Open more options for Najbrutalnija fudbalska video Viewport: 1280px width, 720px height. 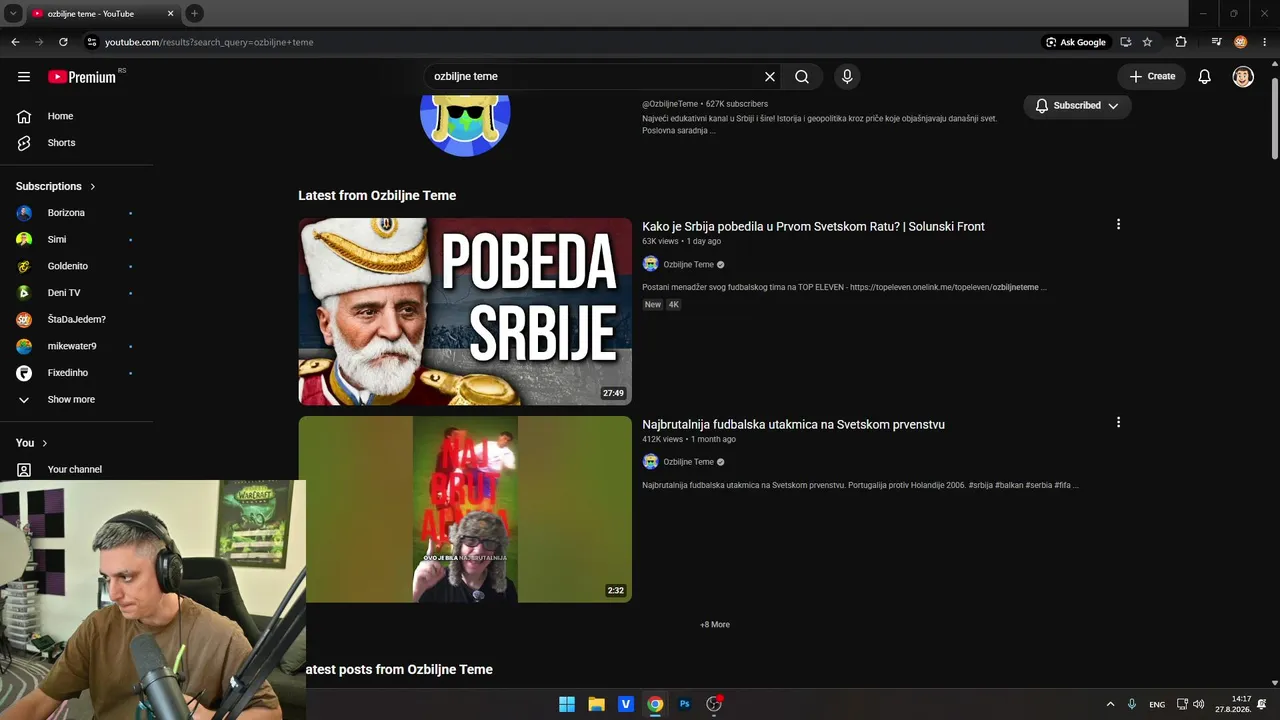[x=1118, y=423]
